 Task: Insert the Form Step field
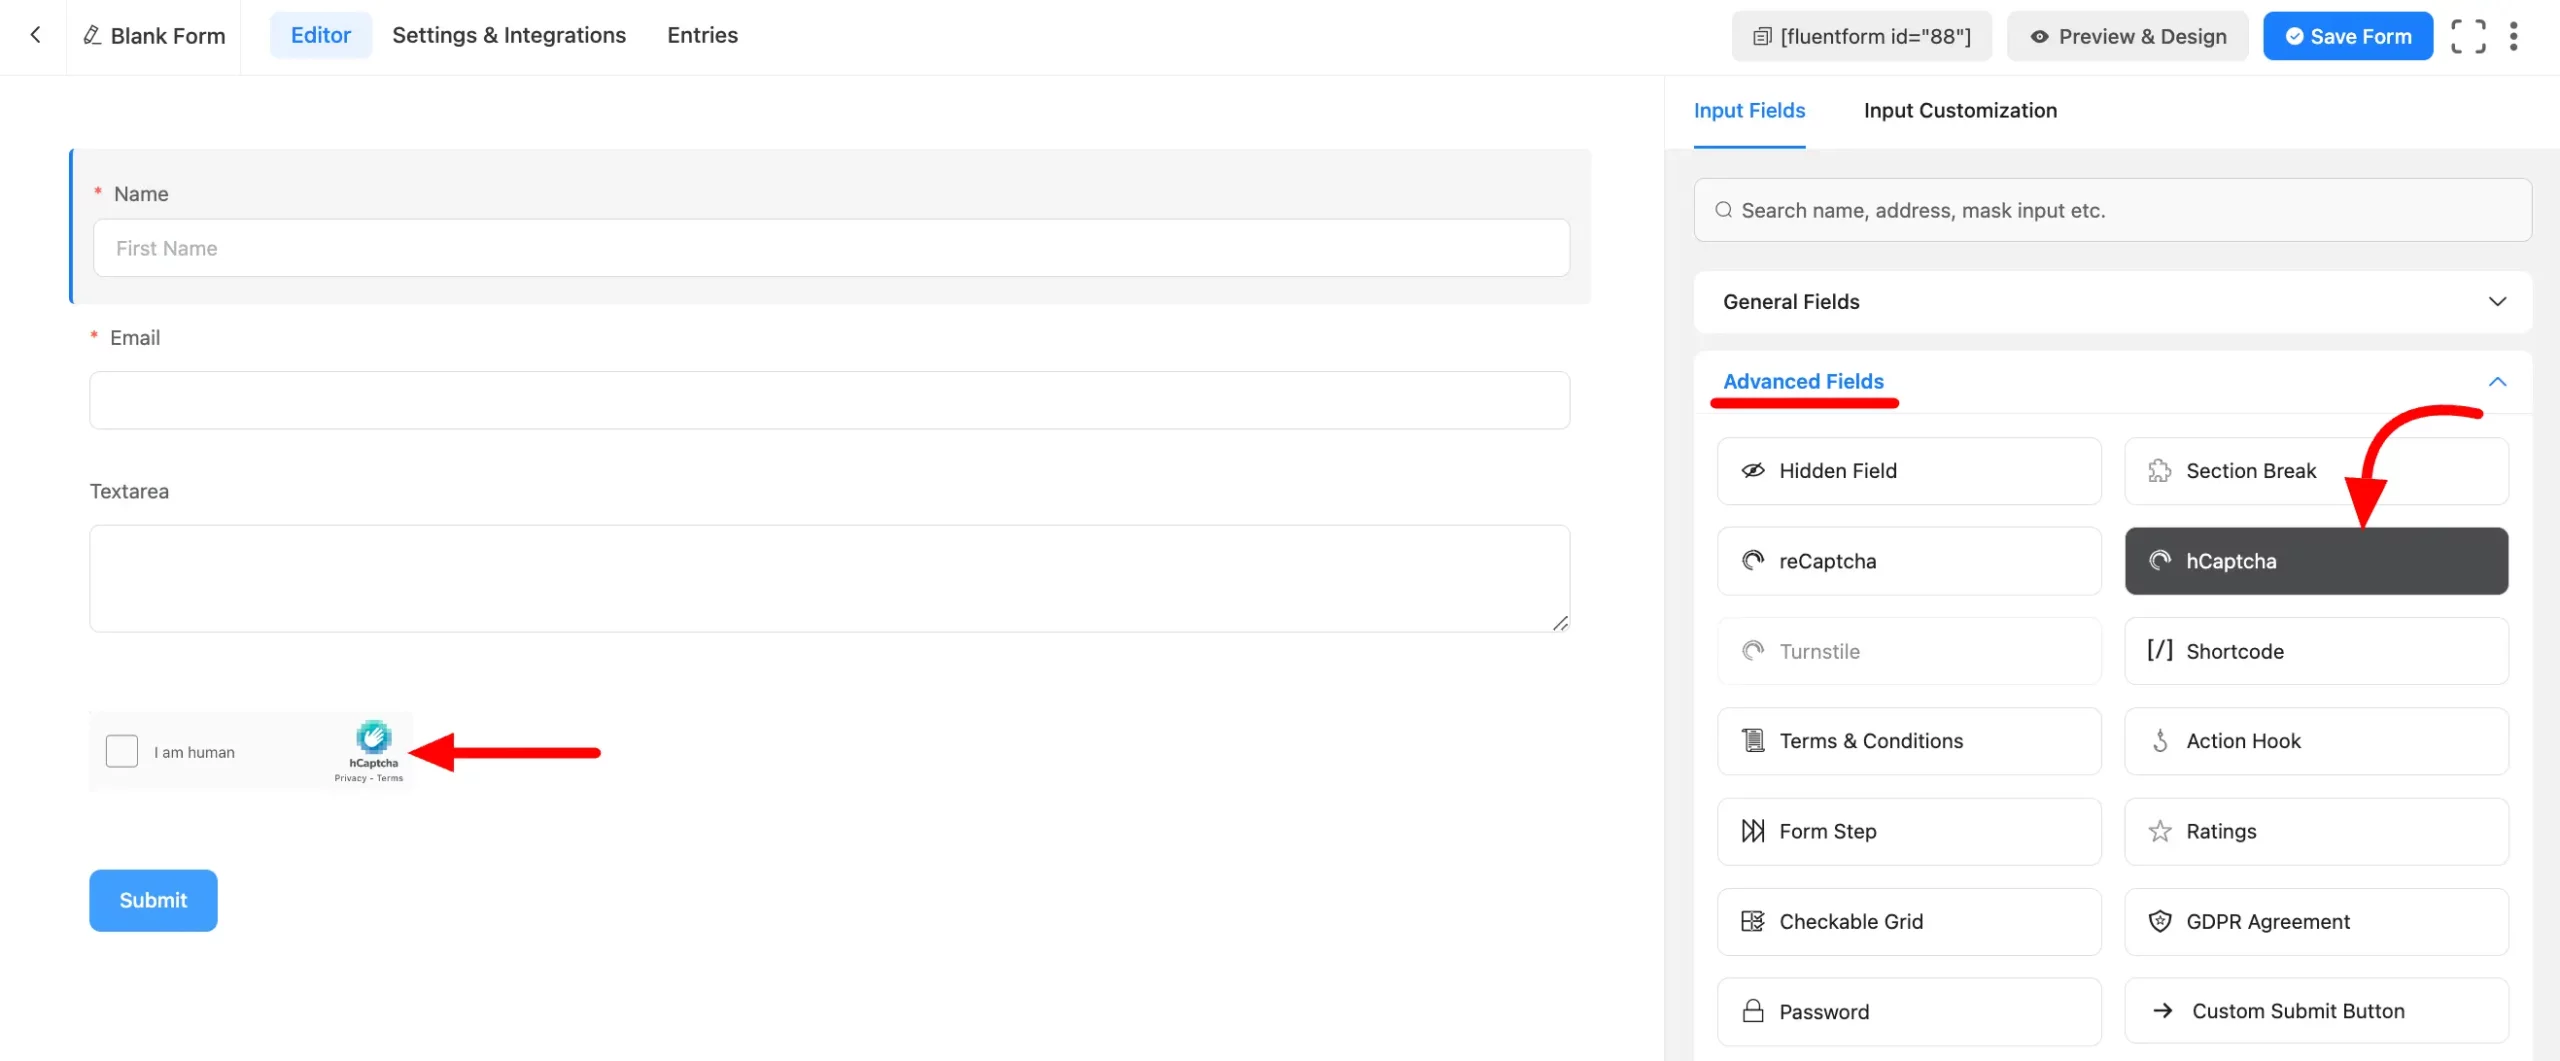tap(1908, 831)
